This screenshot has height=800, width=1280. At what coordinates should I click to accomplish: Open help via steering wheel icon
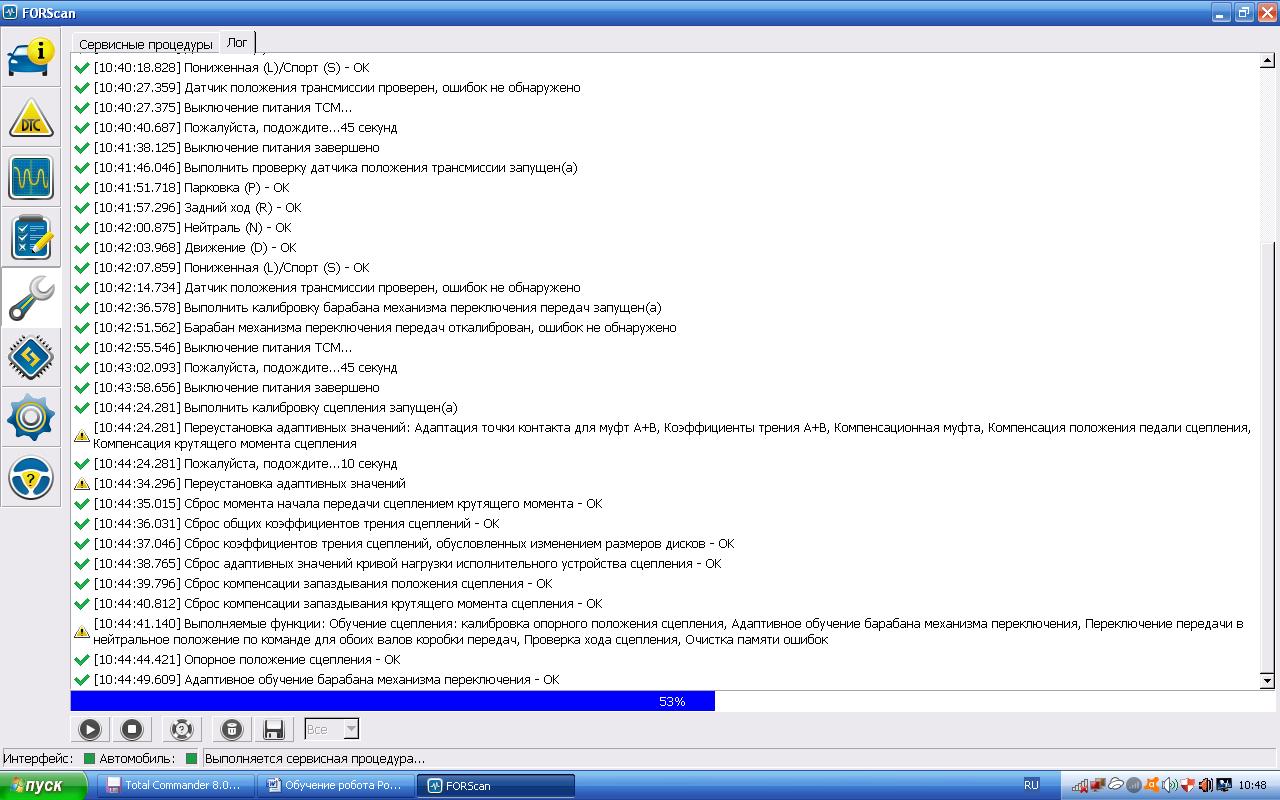32,480
